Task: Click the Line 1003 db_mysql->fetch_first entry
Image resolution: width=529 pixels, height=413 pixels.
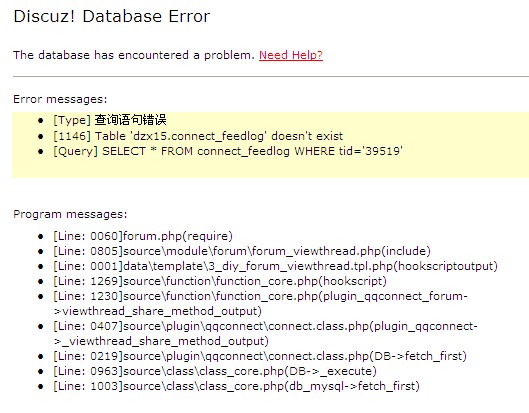Action: tap(236, 386)
